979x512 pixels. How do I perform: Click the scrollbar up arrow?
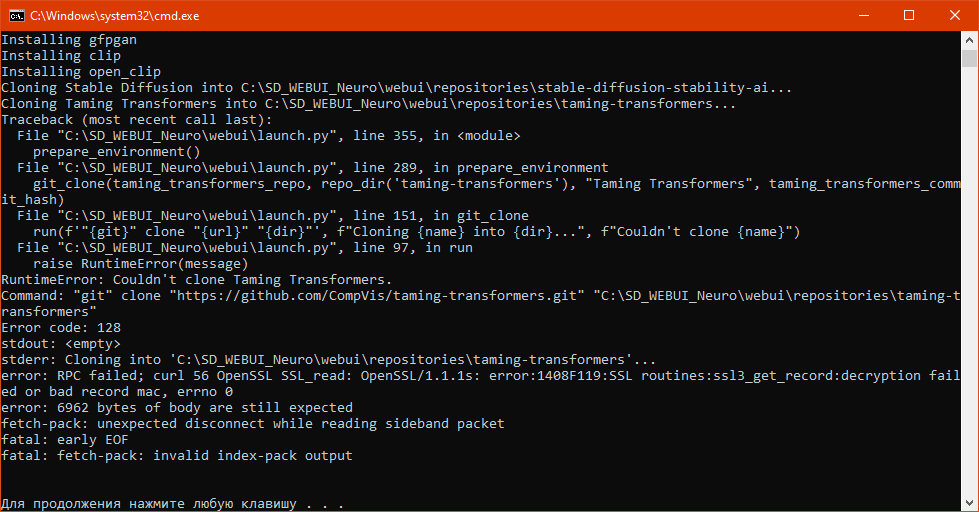click(969, 40)
